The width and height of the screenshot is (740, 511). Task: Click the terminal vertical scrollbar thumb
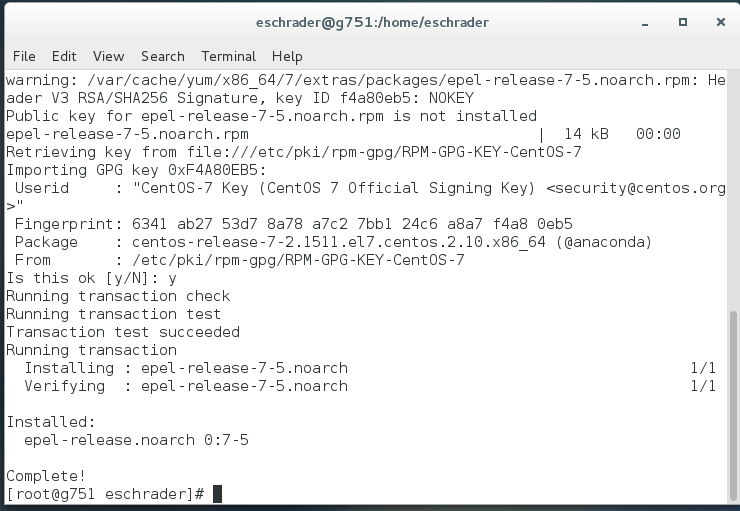point(733,406)
